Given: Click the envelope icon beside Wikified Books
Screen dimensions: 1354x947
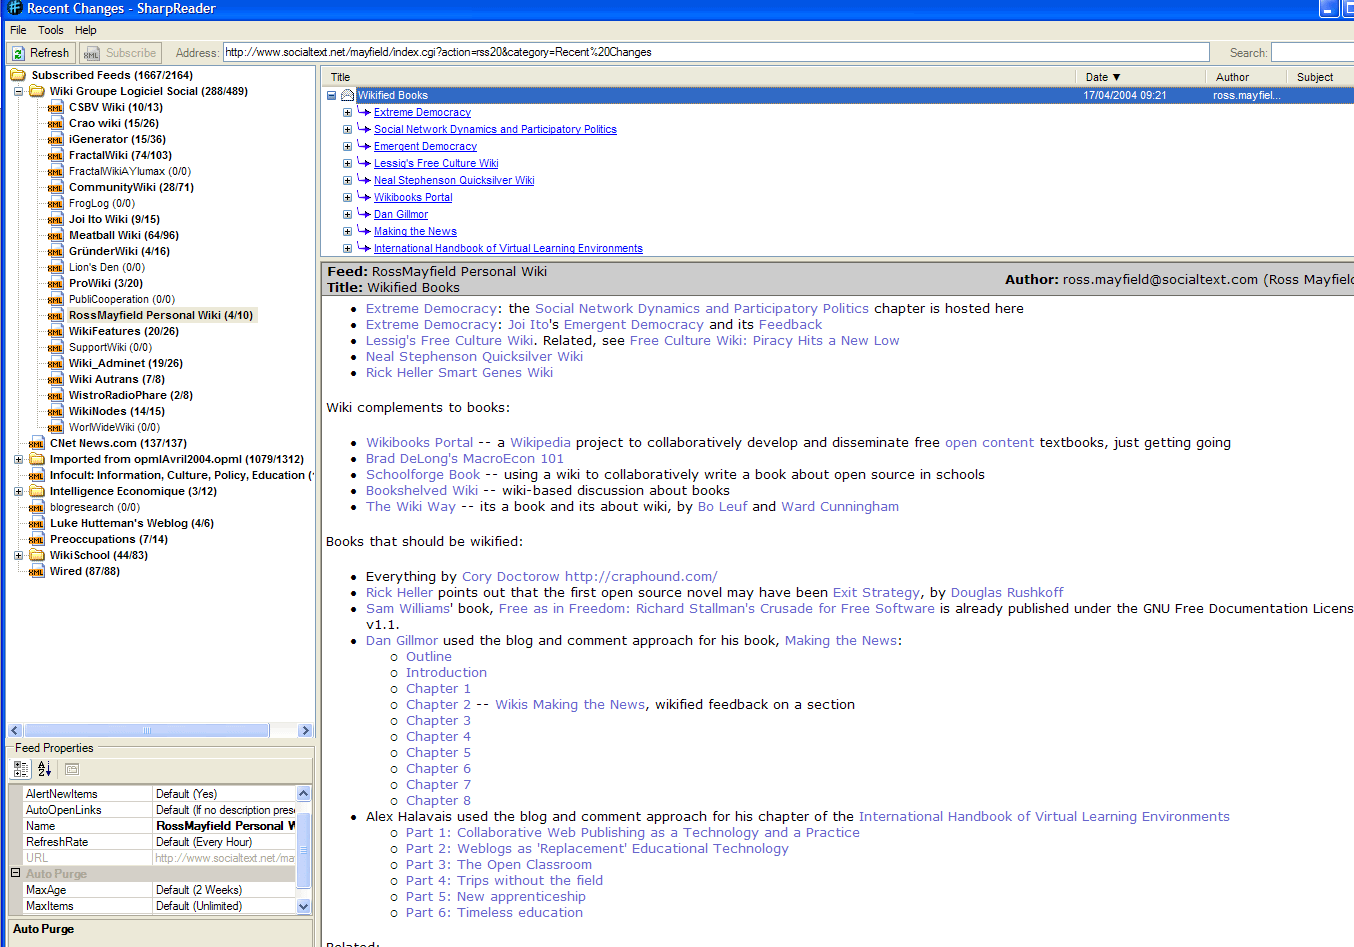Looking at the screenshot, I should 347,96.
